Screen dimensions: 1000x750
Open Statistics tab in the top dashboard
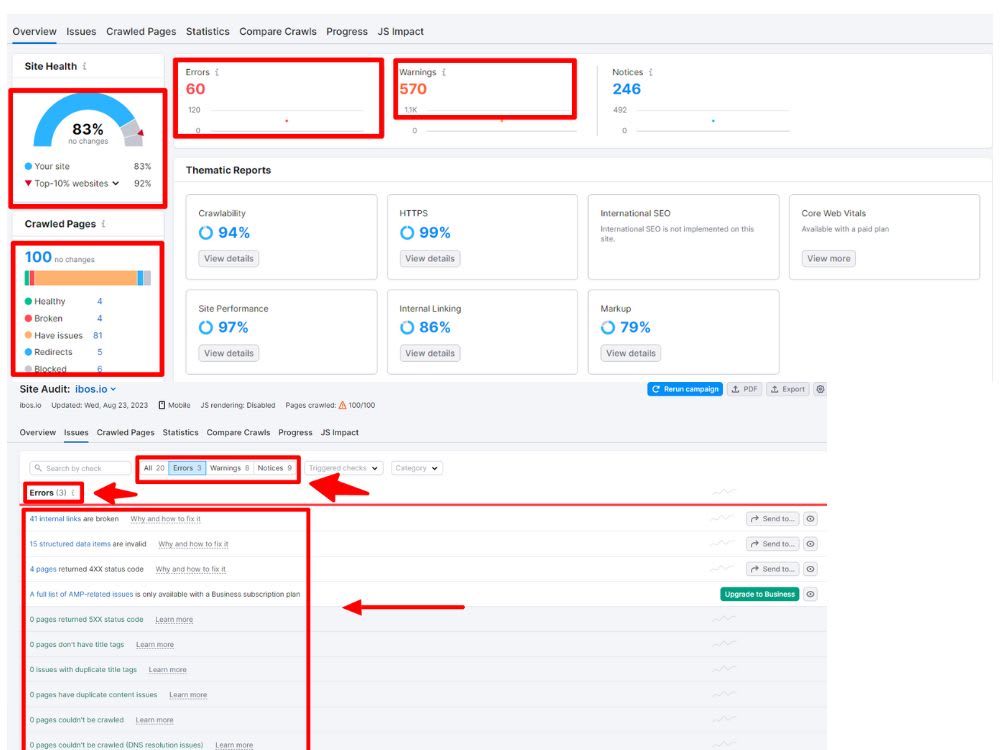tap(207, 31)
